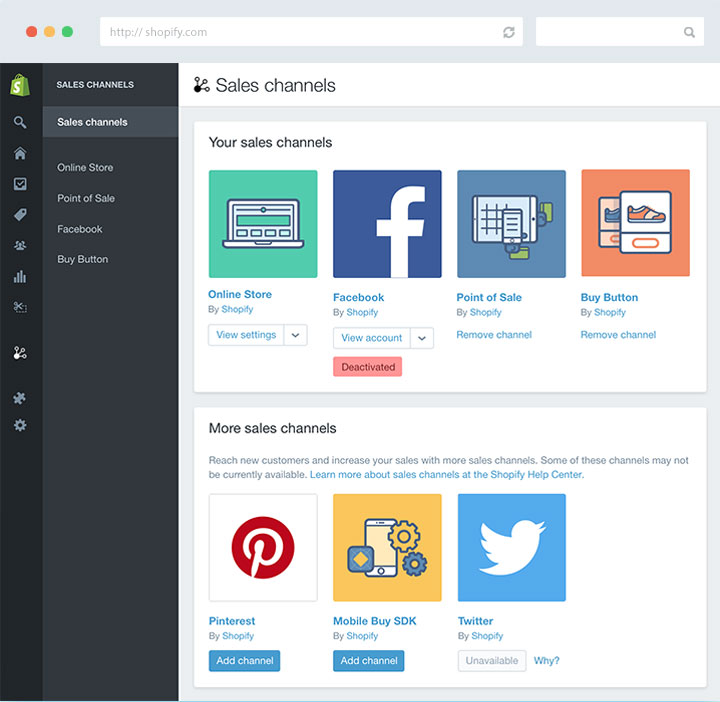Open Discounts via the scissors icon
This screenshot has width=720, height=702.
coord(20,307)
